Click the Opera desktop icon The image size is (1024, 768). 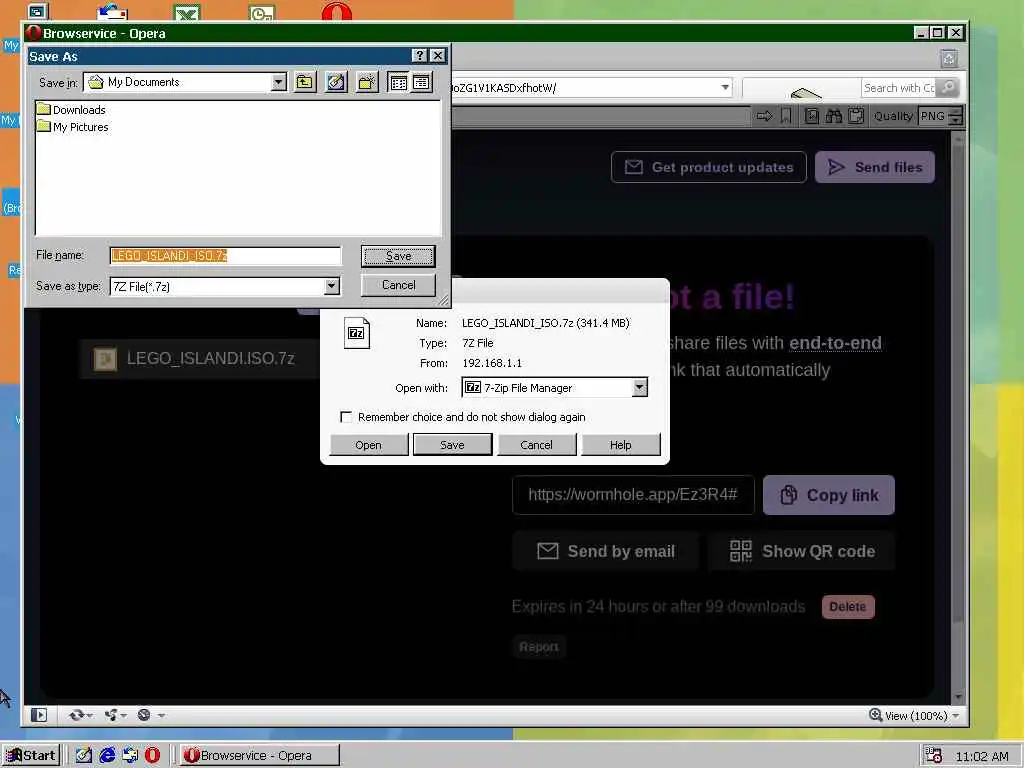337,12
